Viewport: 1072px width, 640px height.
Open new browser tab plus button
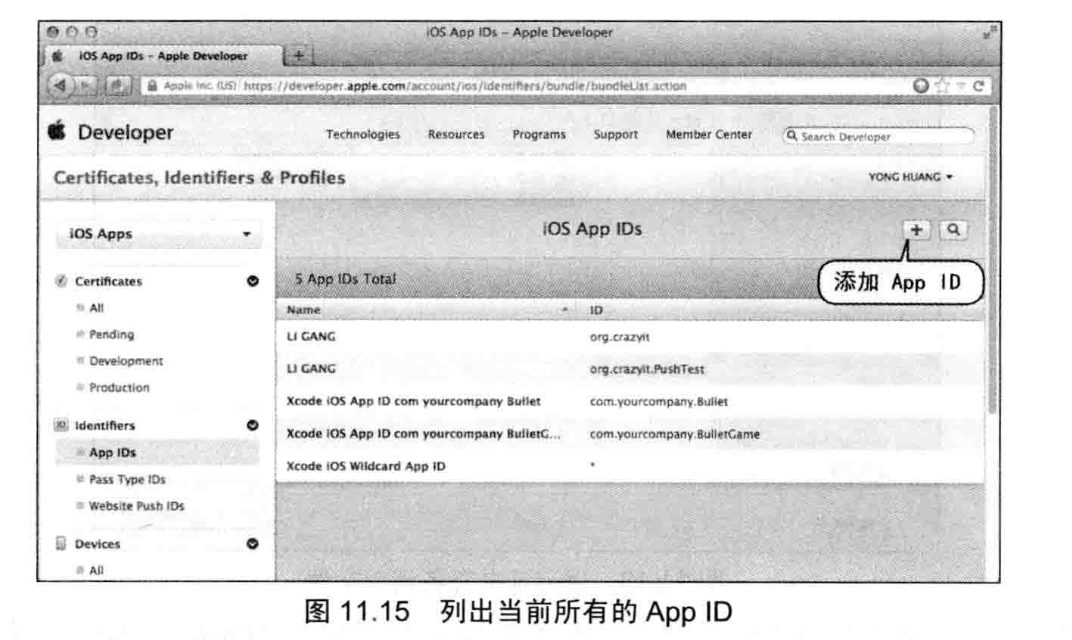pos(299,55)
